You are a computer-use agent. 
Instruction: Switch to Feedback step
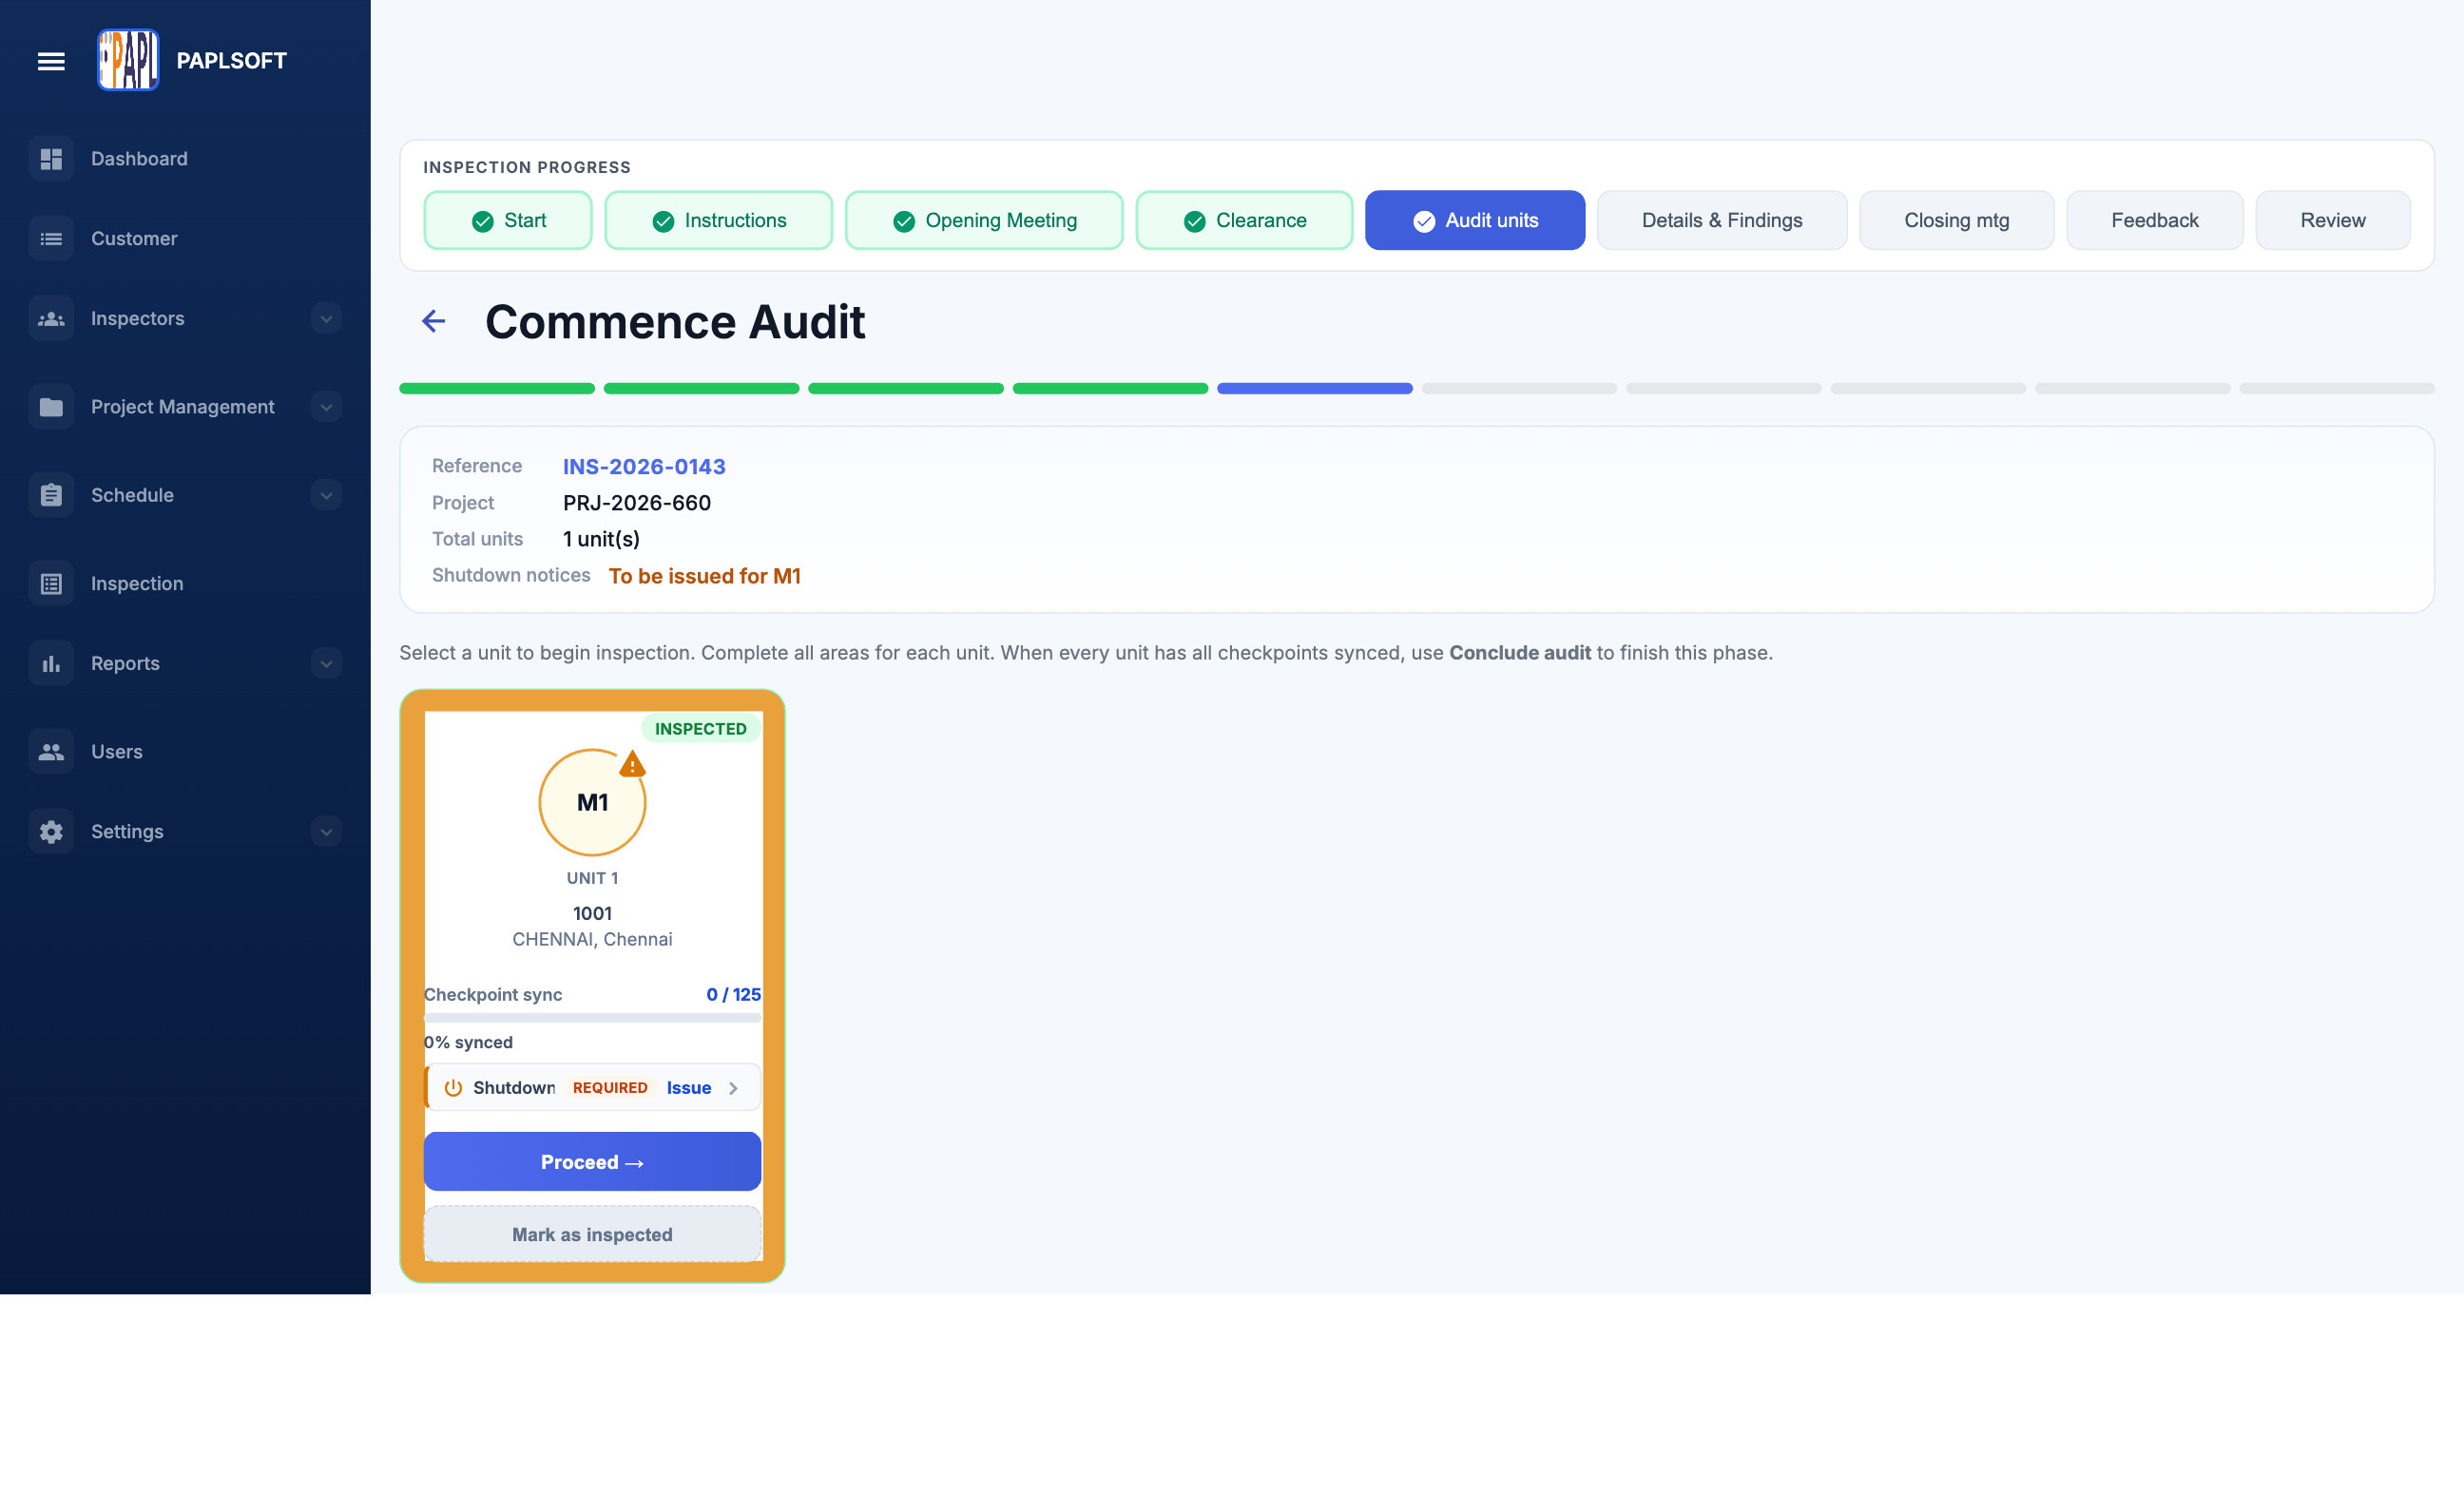[x=2155, y=220]
